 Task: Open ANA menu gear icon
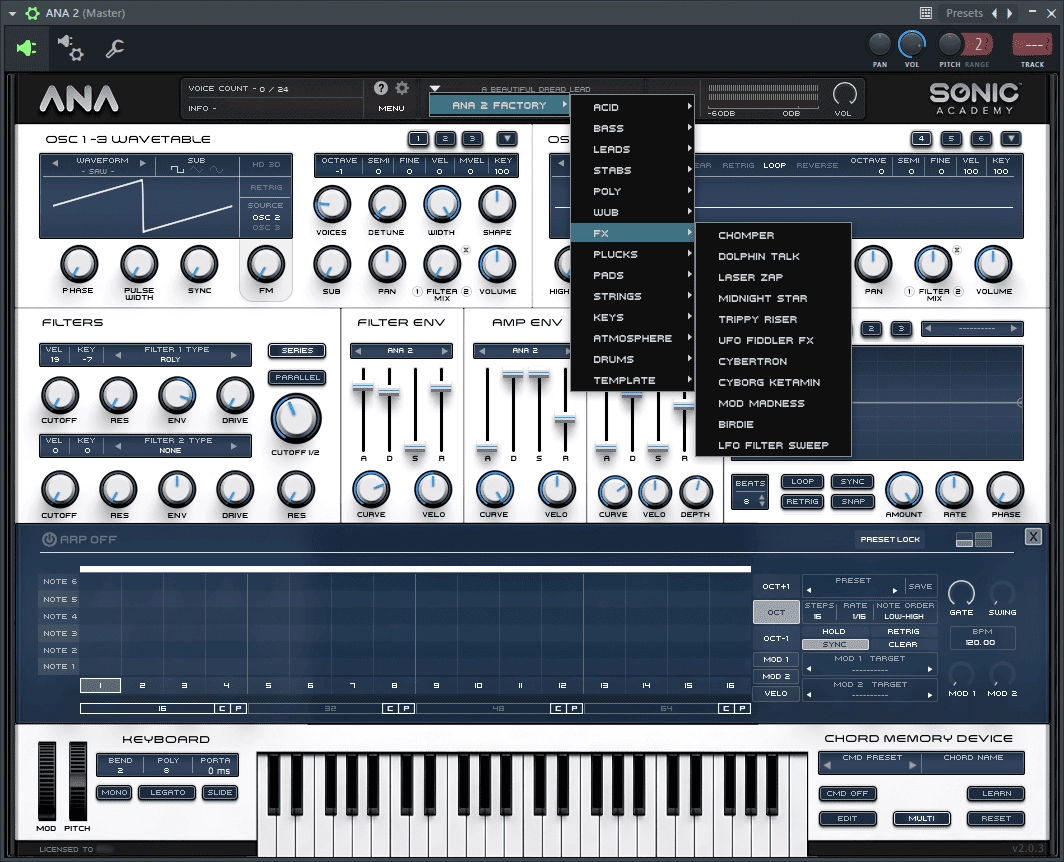[402, 88]
